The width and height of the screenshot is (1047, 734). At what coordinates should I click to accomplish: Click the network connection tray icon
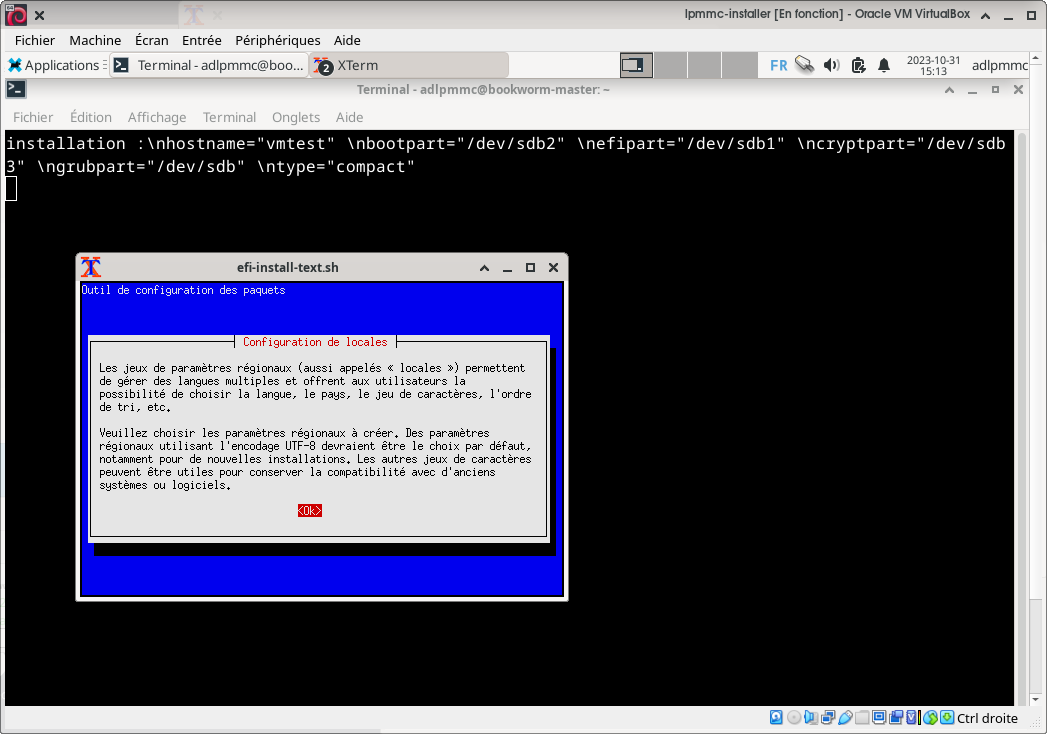point(804,65)
